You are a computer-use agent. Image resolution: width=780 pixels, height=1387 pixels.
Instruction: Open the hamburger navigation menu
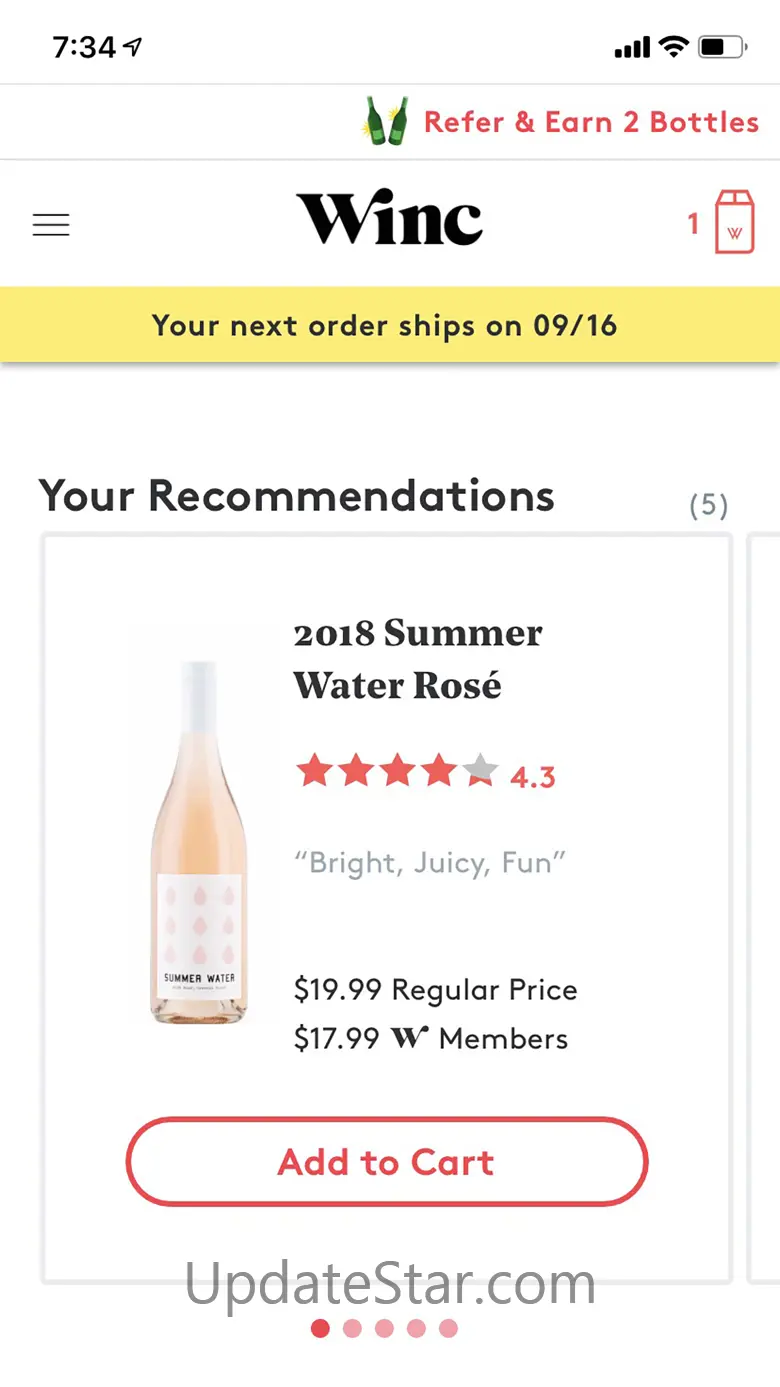coord(51,225)
